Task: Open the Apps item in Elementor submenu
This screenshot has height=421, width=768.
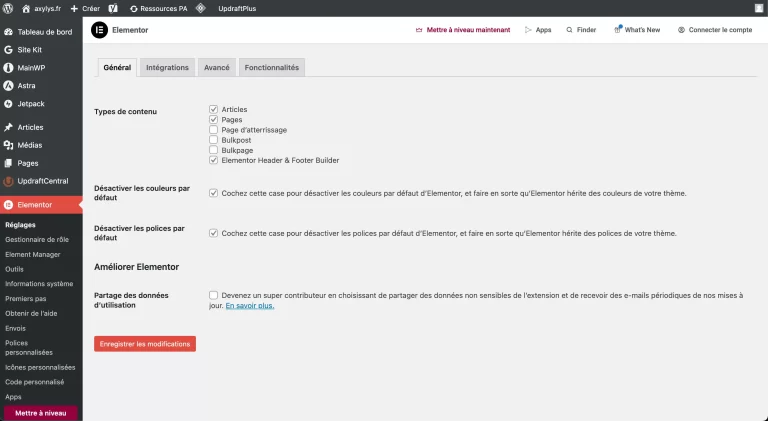Action: click(x=13, y=397)
